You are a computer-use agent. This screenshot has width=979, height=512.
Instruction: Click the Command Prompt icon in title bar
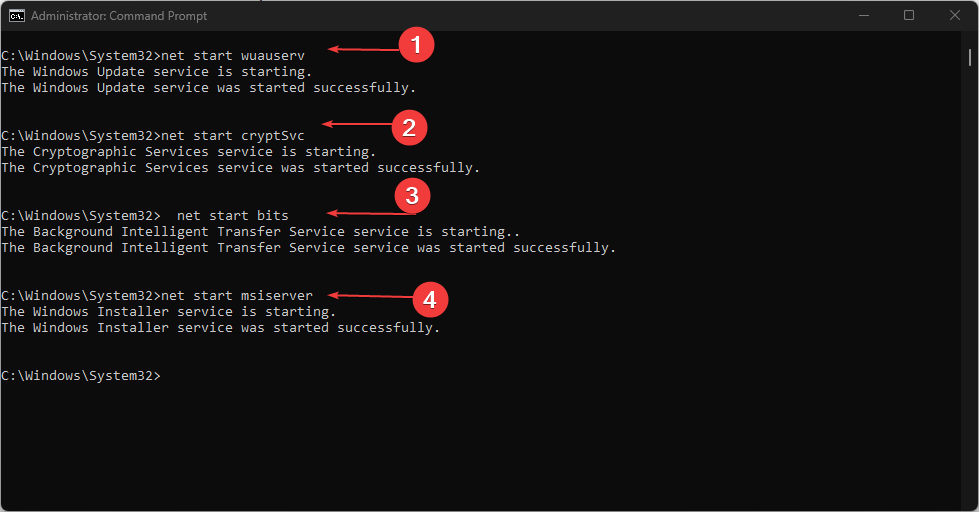coord(16,15)
